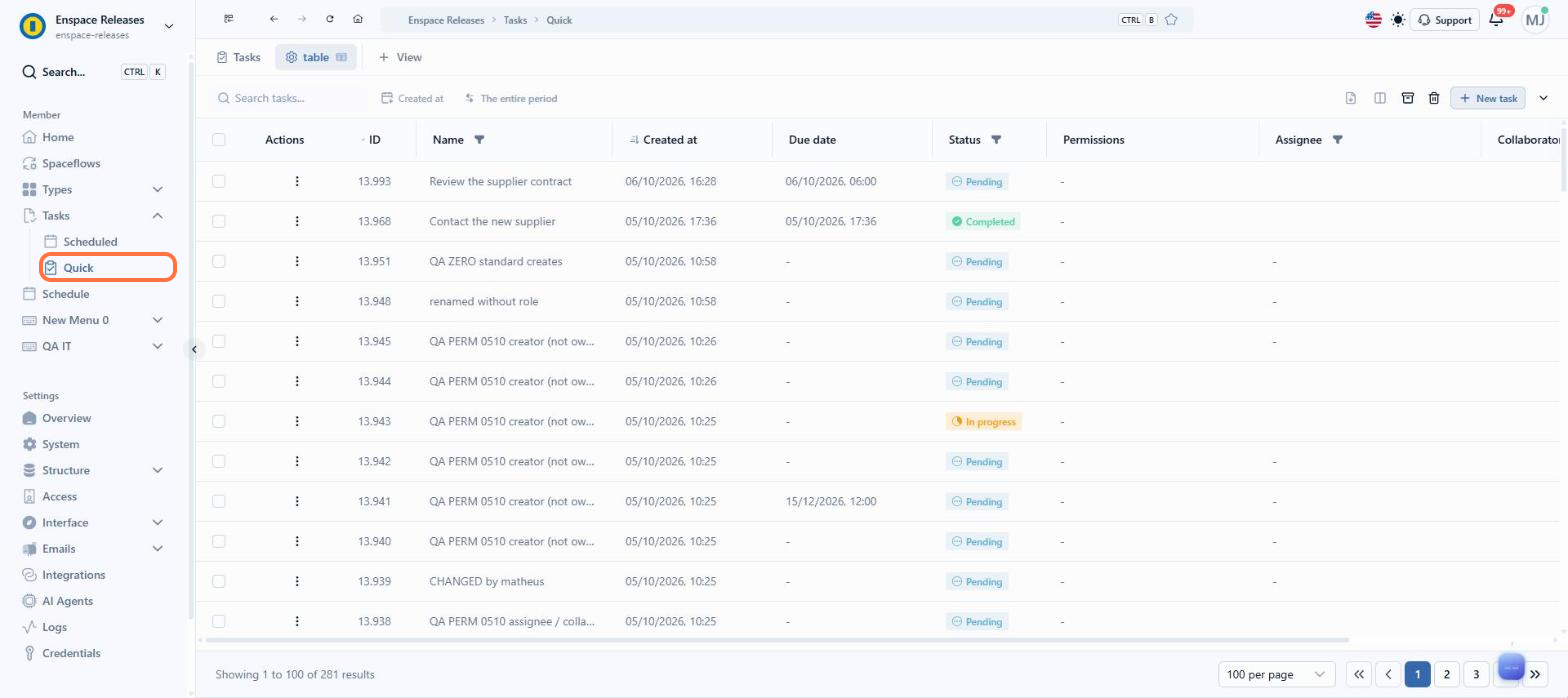Click the floating blue chat bubble
1568x698 pixels.
point(1511,667)
